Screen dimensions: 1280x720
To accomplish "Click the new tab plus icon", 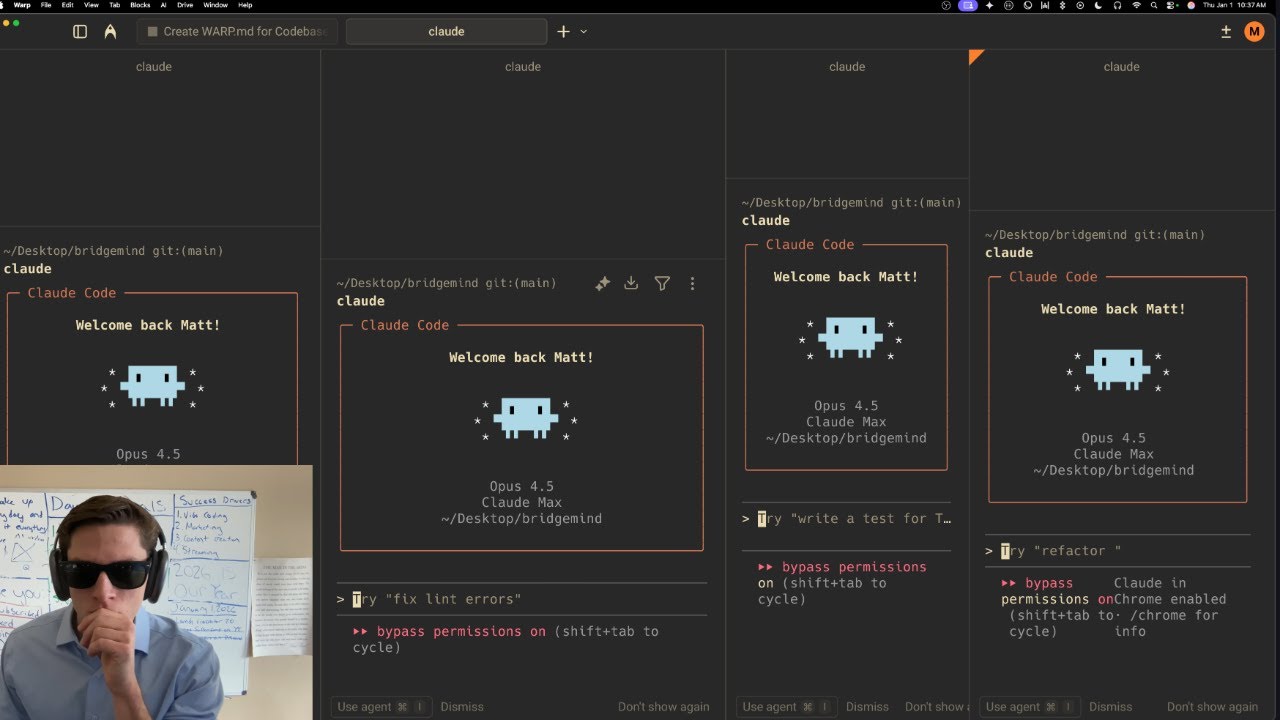I will click(x=563, y=31).
